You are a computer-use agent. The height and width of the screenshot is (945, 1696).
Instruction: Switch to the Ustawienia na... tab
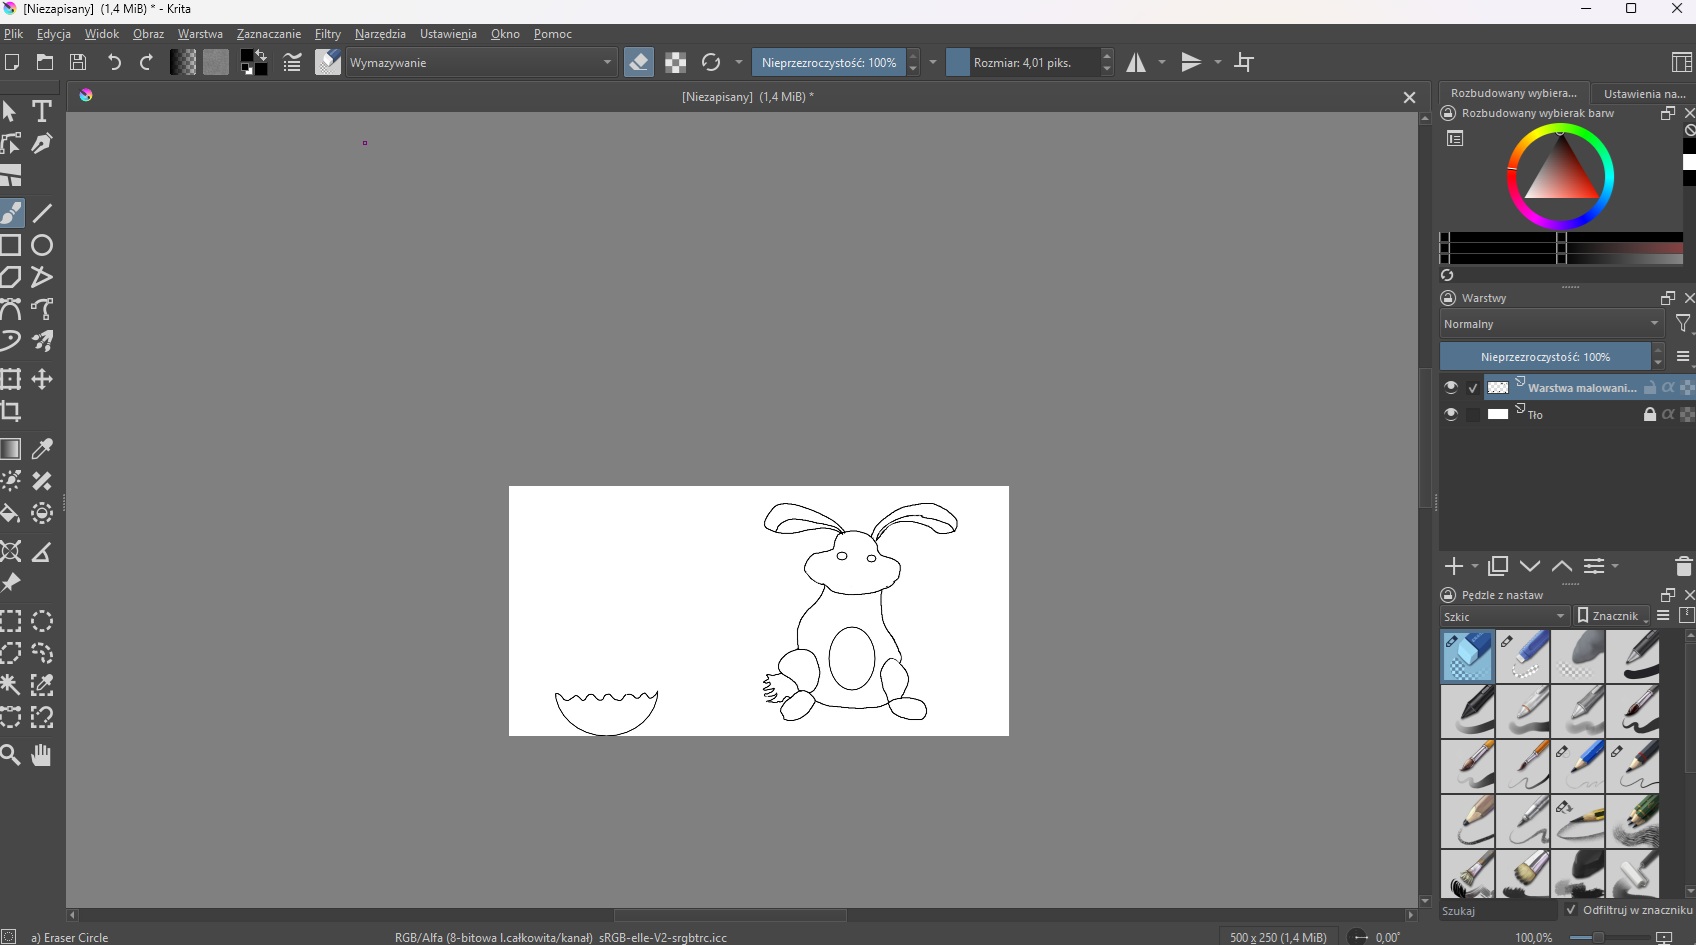[x=1643, y=94]
